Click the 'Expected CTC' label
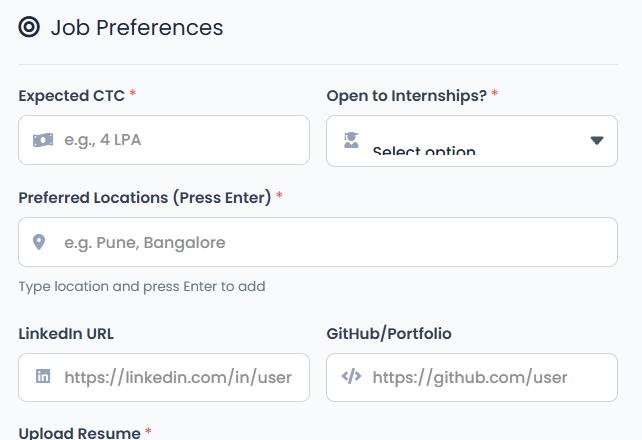The image size is (642, 440). (x=71, y=95)
